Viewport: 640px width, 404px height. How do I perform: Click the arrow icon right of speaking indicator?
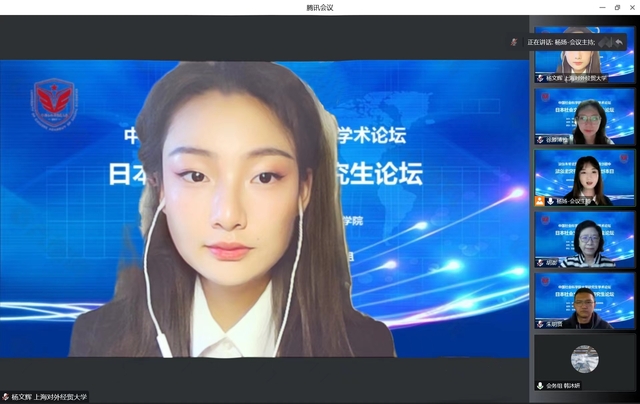[x=619, y=43]
